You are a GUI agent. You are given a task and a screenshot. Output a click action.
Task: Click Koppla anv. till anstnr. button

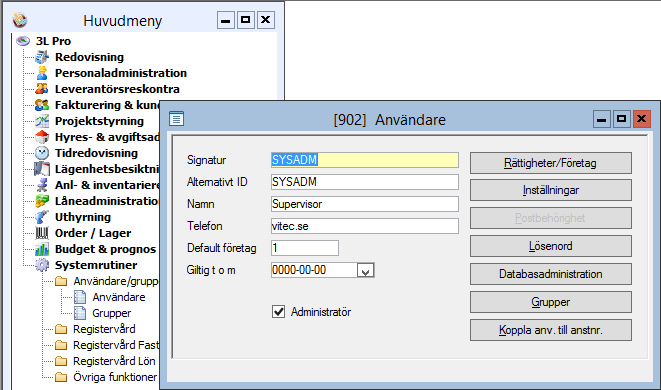tap(551, 330)
